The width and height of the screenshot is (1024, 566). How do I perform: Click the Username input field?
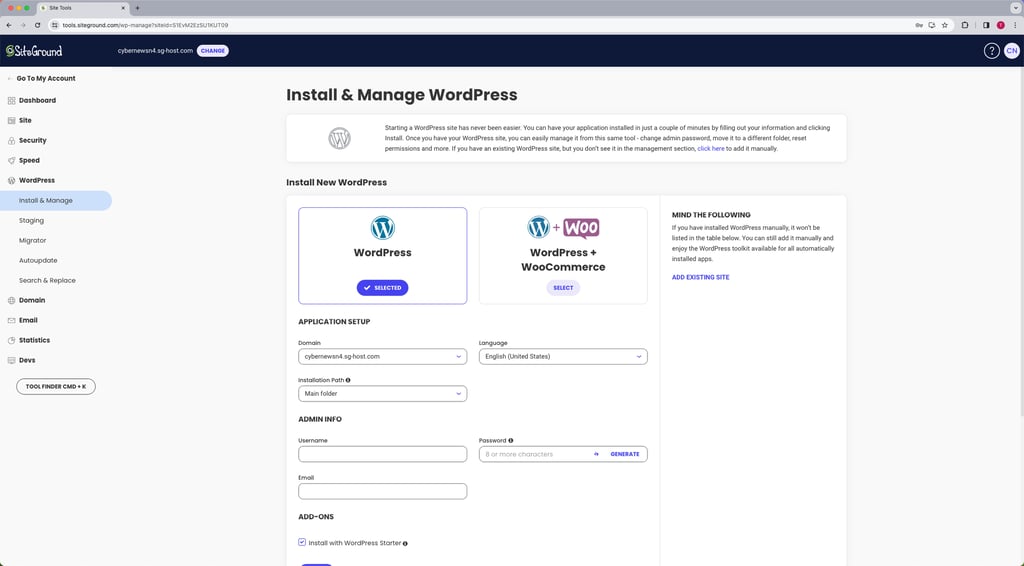382,454
